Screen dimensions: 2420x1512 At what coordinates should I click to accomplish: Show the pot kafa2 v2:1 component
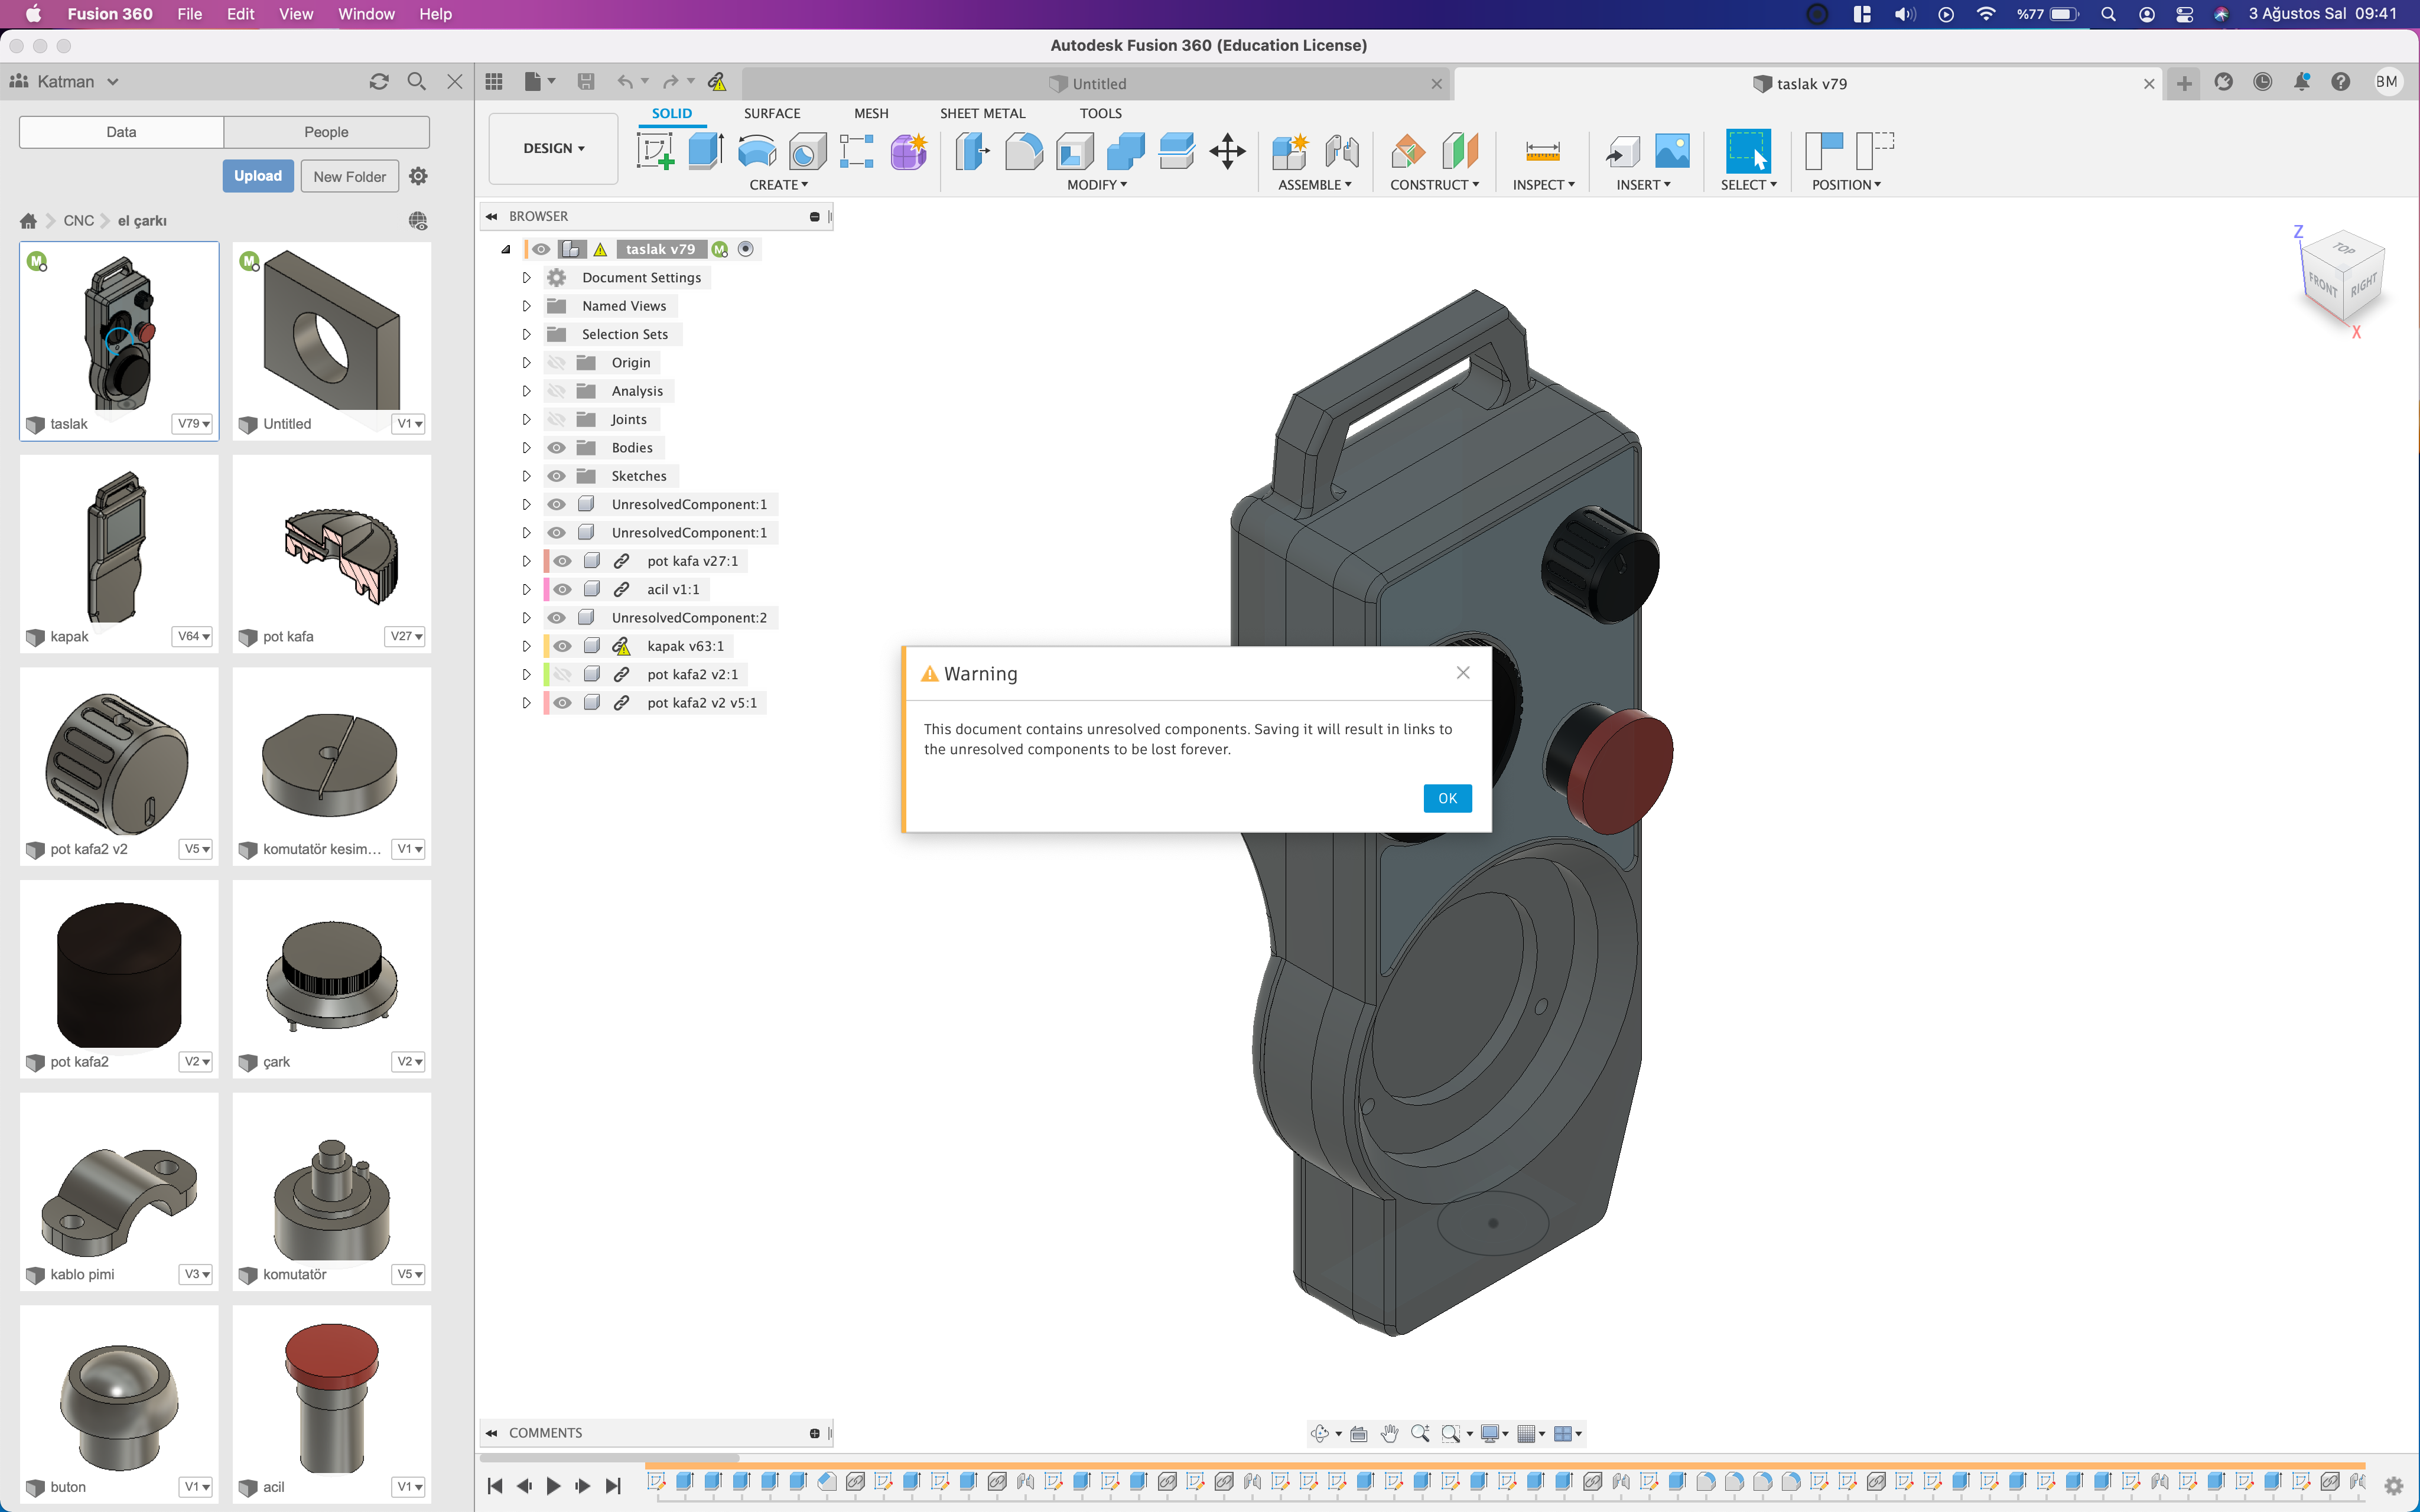point(563,674)
